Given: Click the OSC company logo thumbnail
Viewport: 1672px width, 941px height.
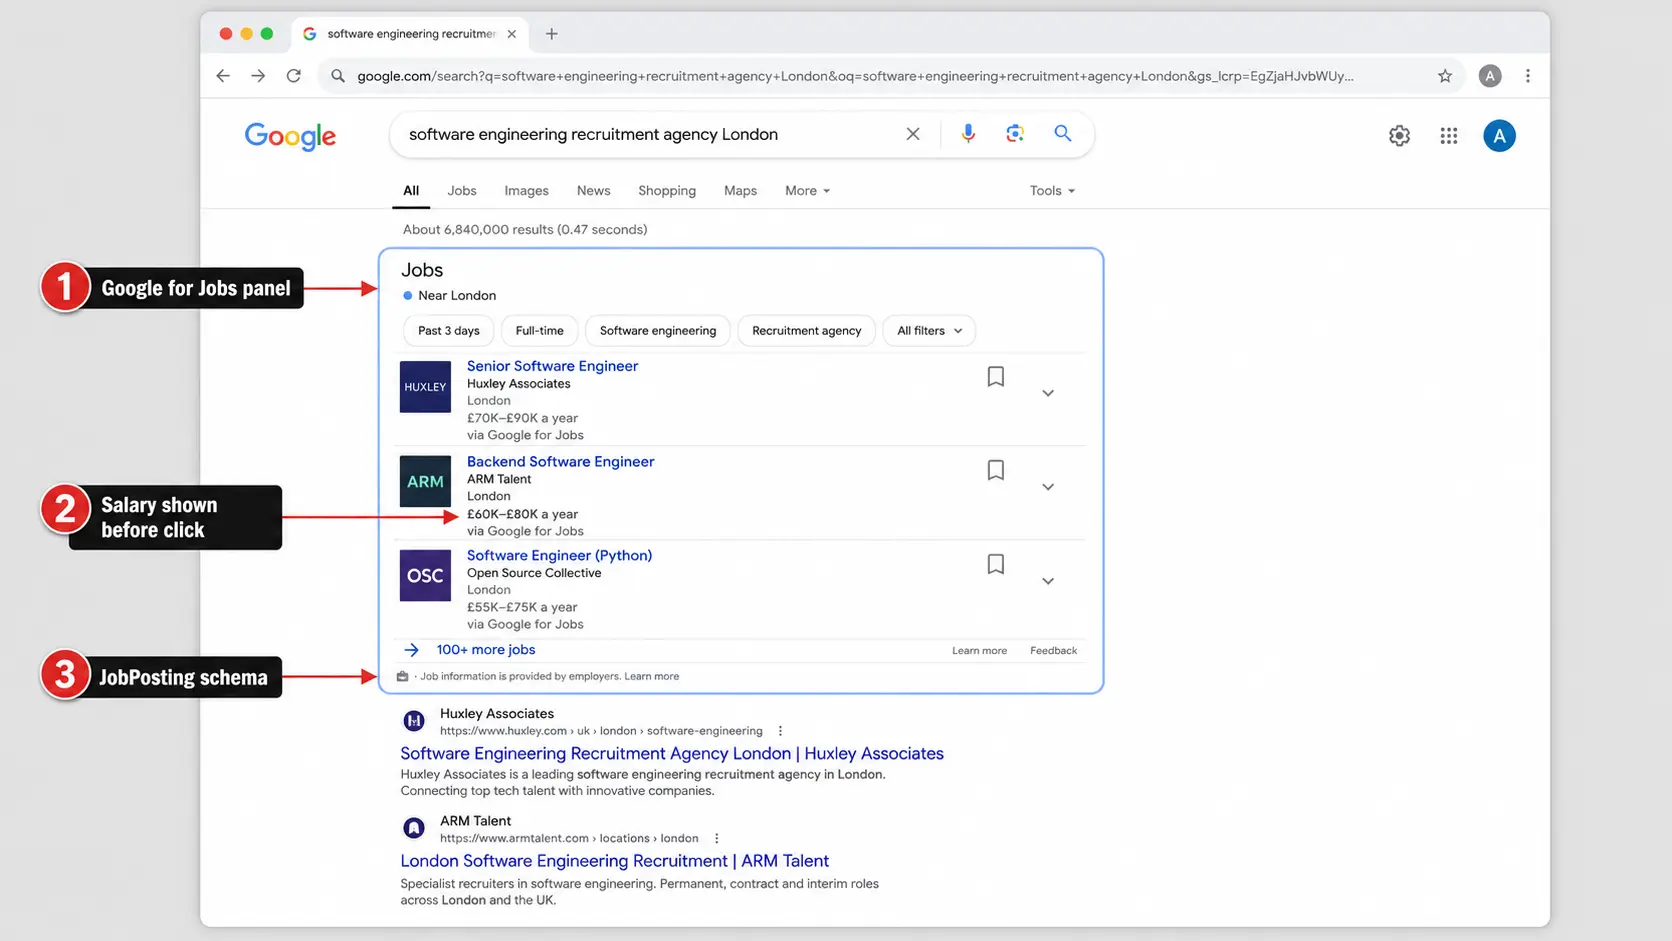Looking at the screenshot, I should click(425, 575).
